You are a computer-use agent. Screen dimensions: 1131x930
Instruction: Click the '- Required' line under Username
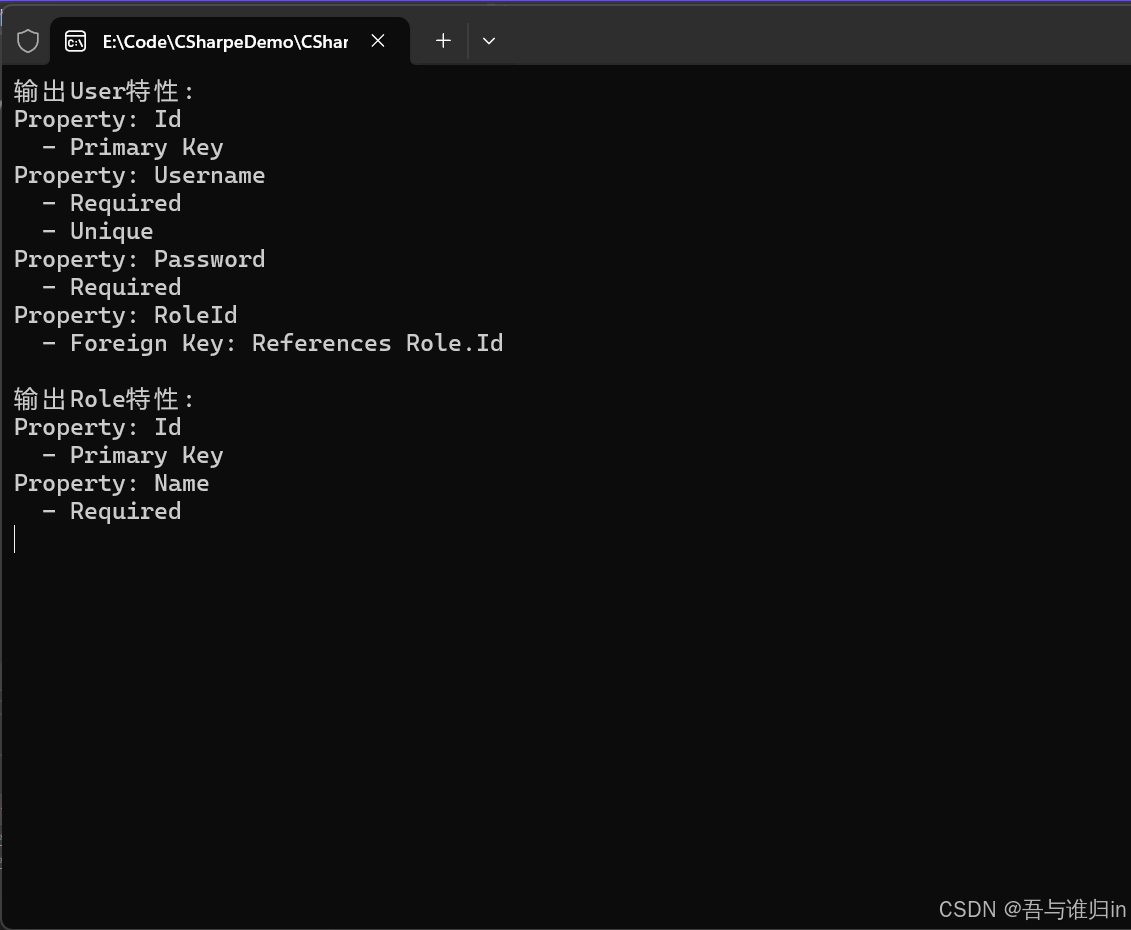point(111,203)
